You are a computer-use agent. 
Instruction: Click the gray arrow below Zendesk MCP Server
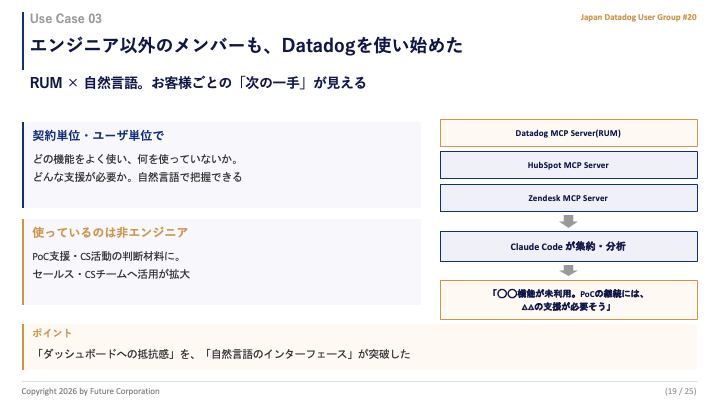pos(568,221)
